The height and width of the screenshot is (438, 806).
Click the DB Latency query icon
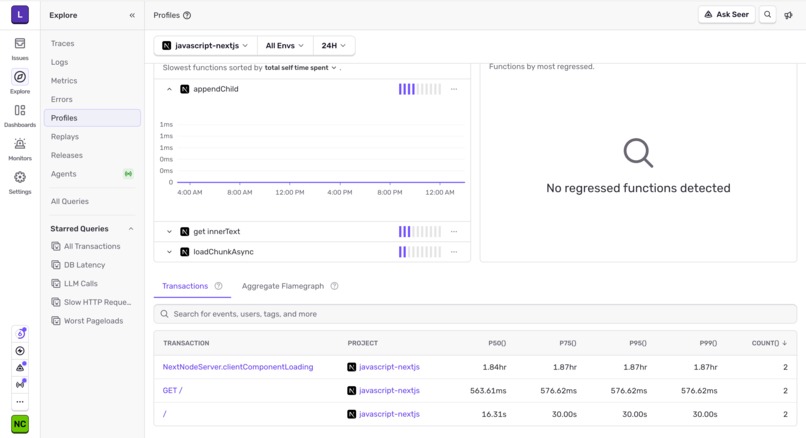pyautogui.click(x=56, y=265)
